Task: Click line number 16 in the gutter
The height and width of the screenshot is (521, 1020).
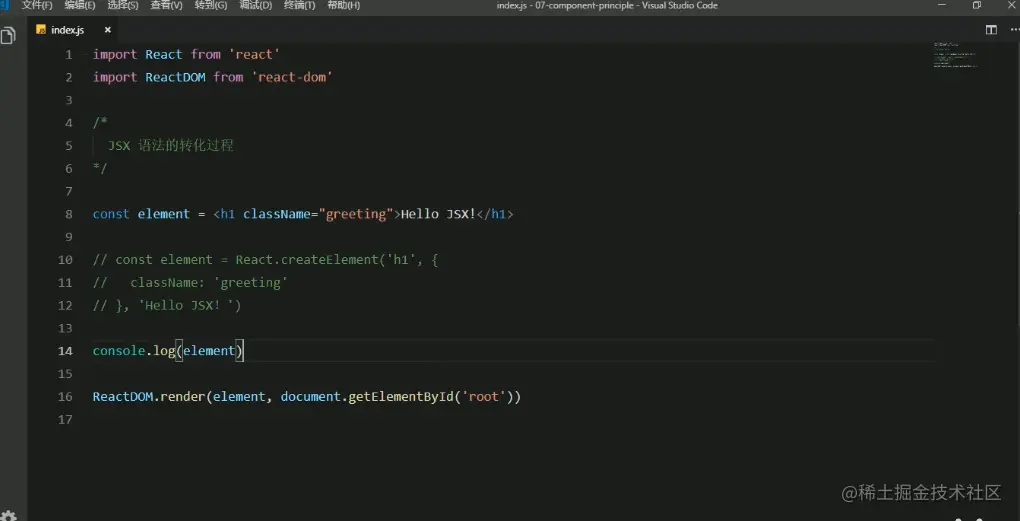Action: (65, 396)
